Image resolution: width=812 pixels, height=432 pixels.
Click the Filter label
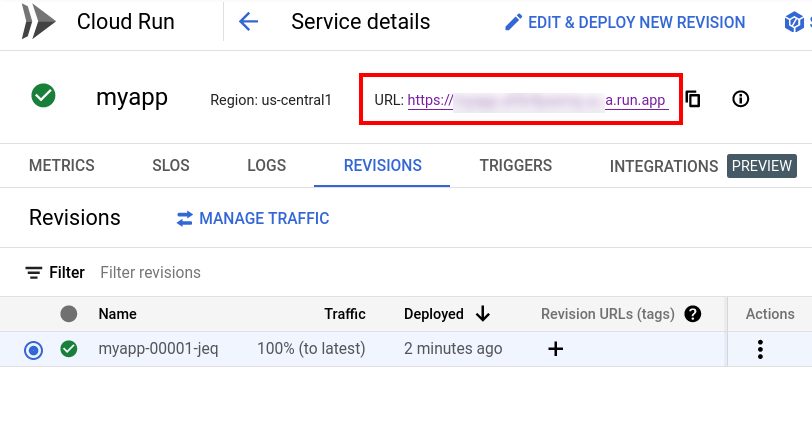point(67,272)
